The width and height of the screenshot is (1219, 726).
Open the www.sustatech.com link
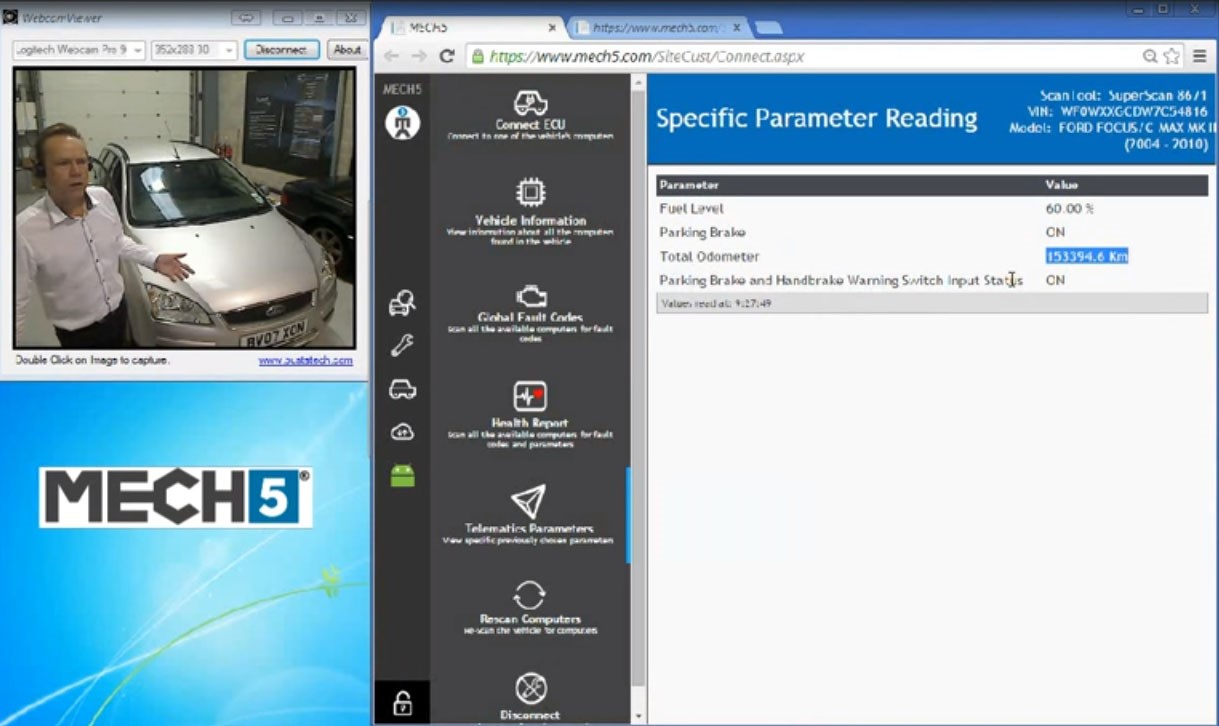pos(305,360)
